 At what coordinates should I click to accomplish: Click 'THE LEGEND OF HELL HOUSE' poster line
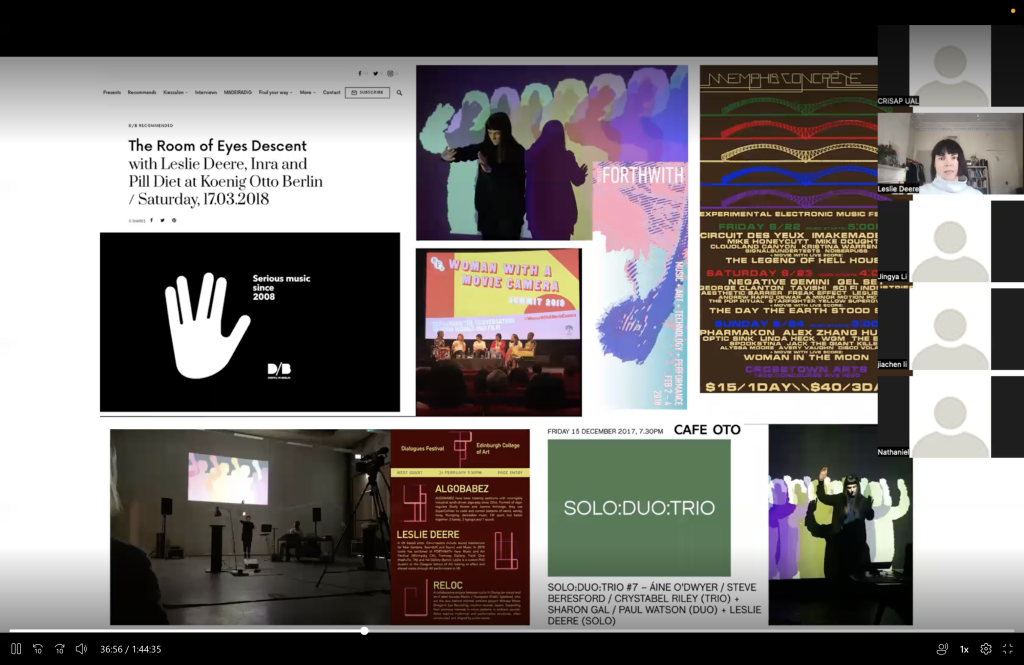tap(801, 260)
